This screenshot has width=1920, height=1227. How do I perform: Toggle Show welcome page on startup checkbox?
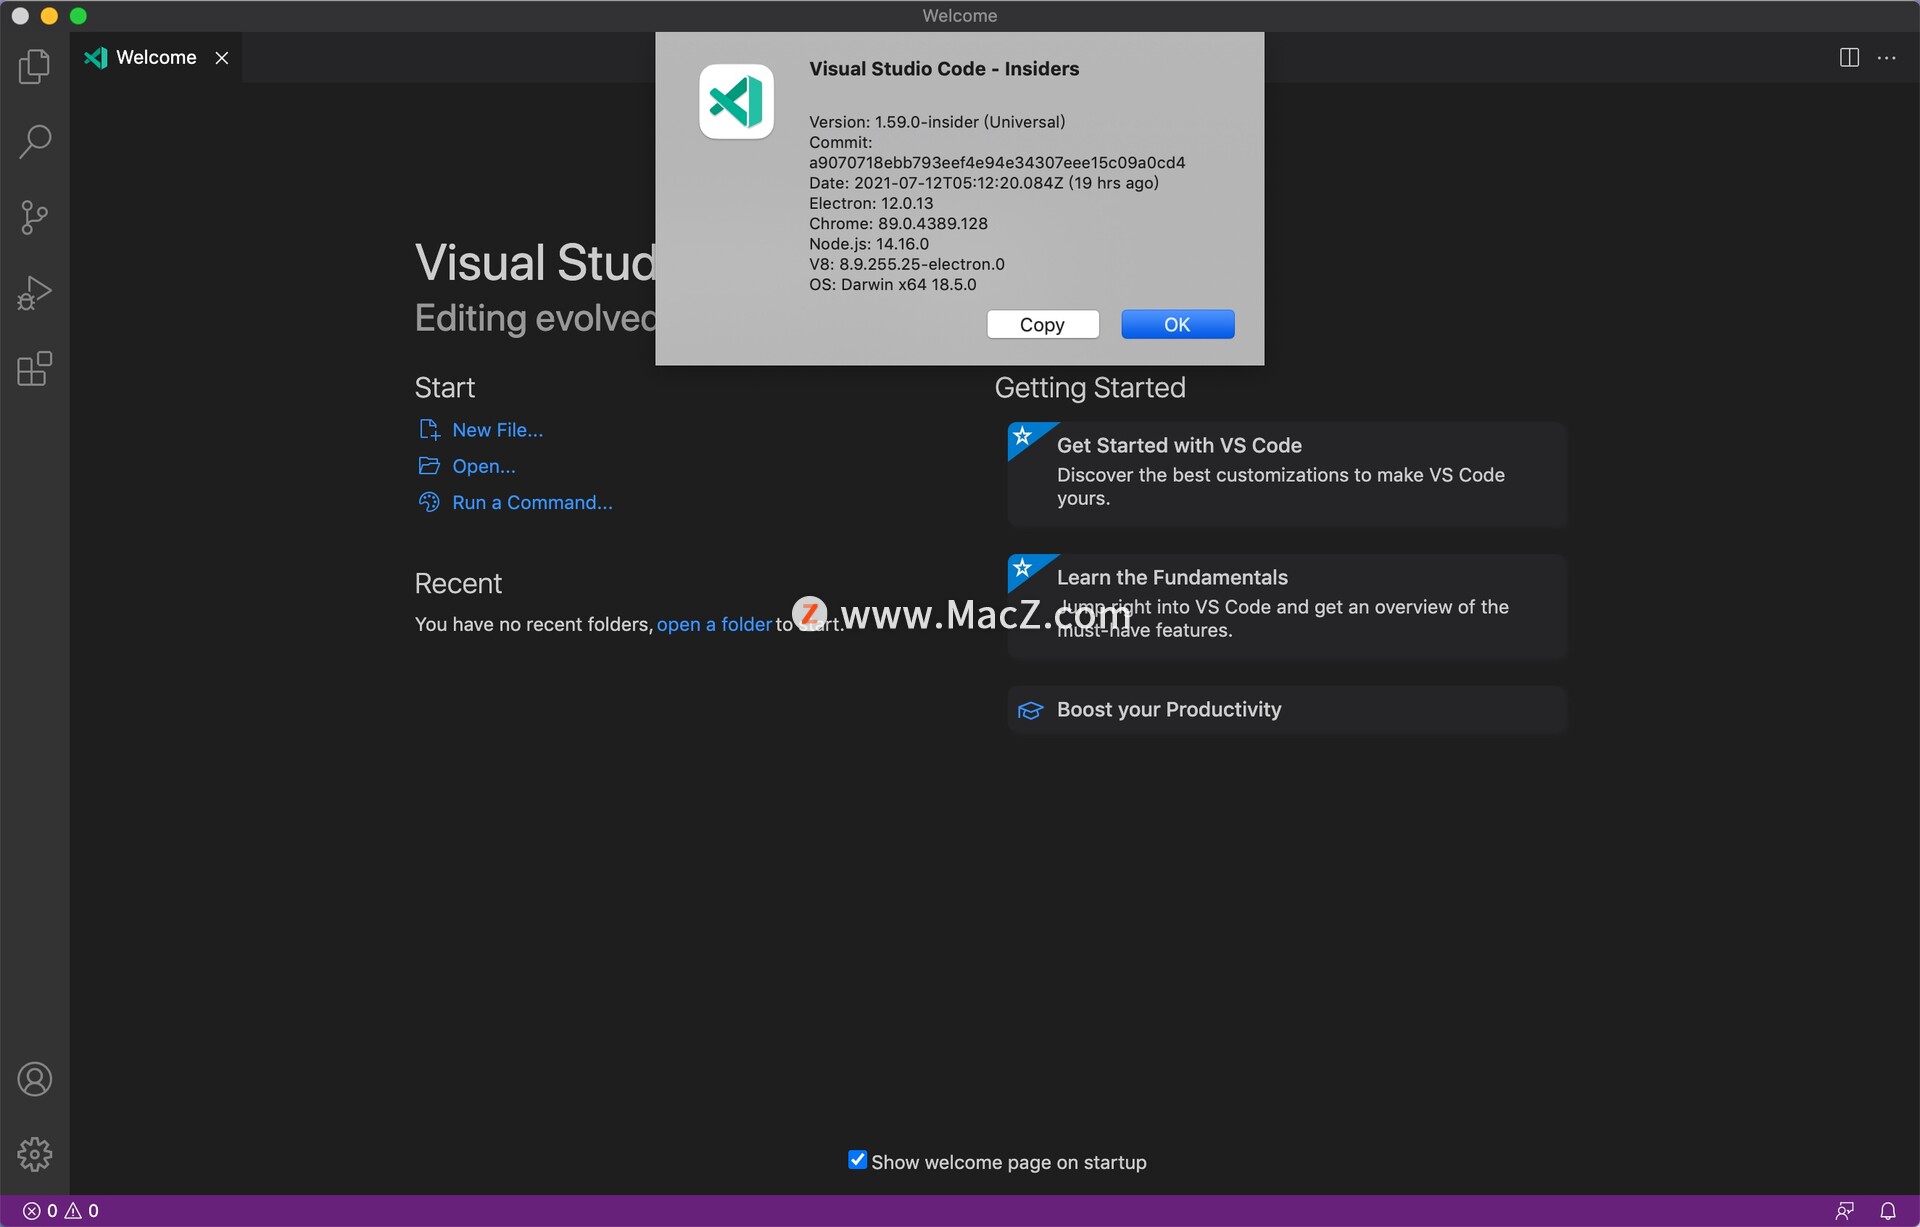point(857,1160)
